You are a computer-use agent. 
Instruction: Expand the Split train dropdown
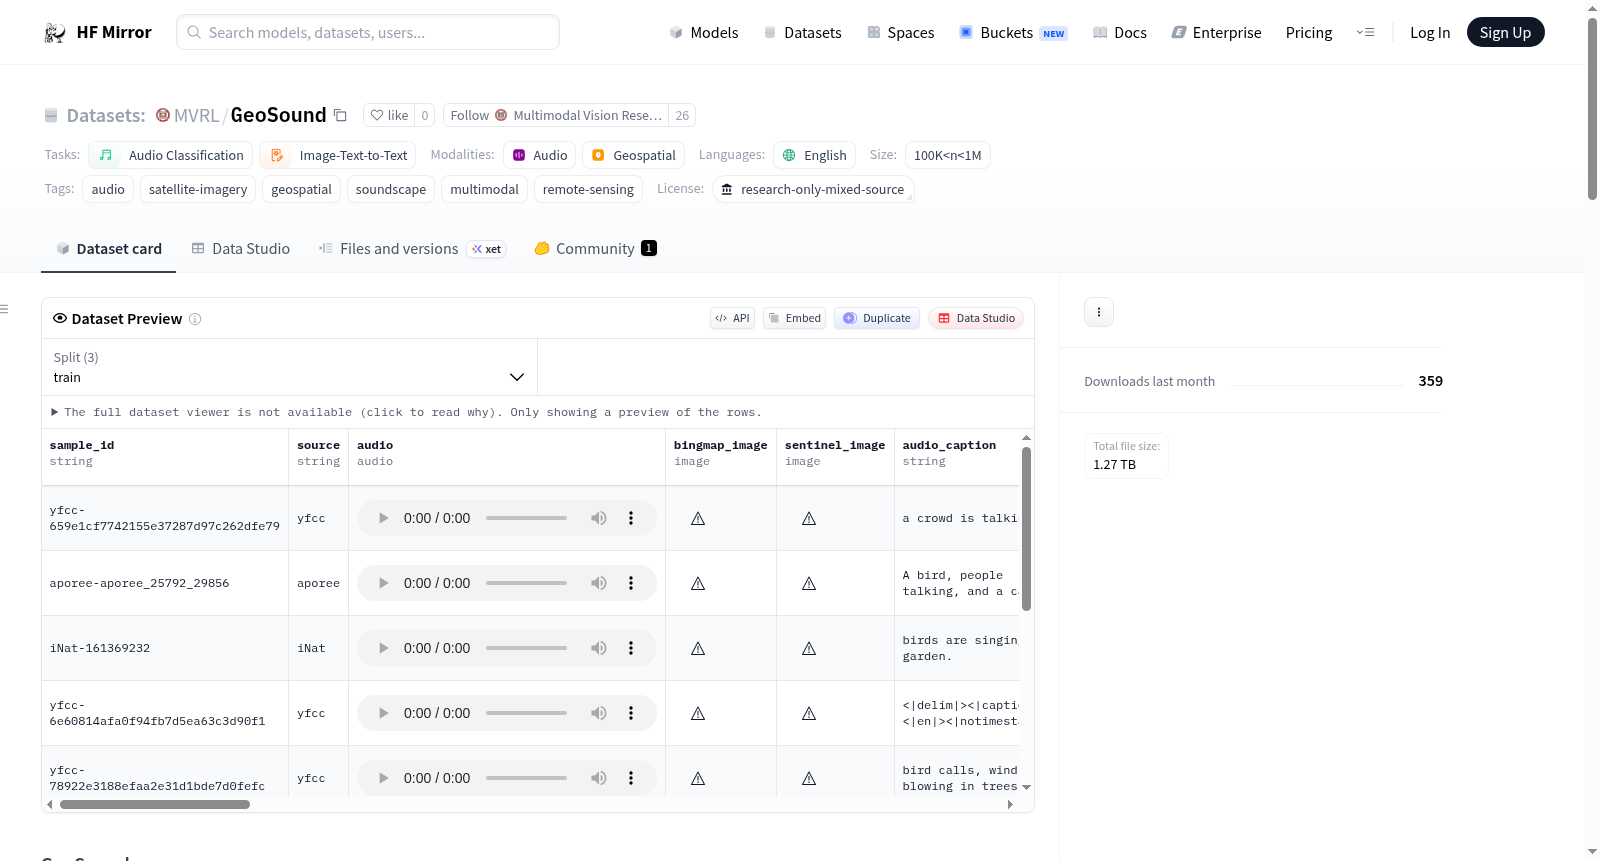(289, 367)
